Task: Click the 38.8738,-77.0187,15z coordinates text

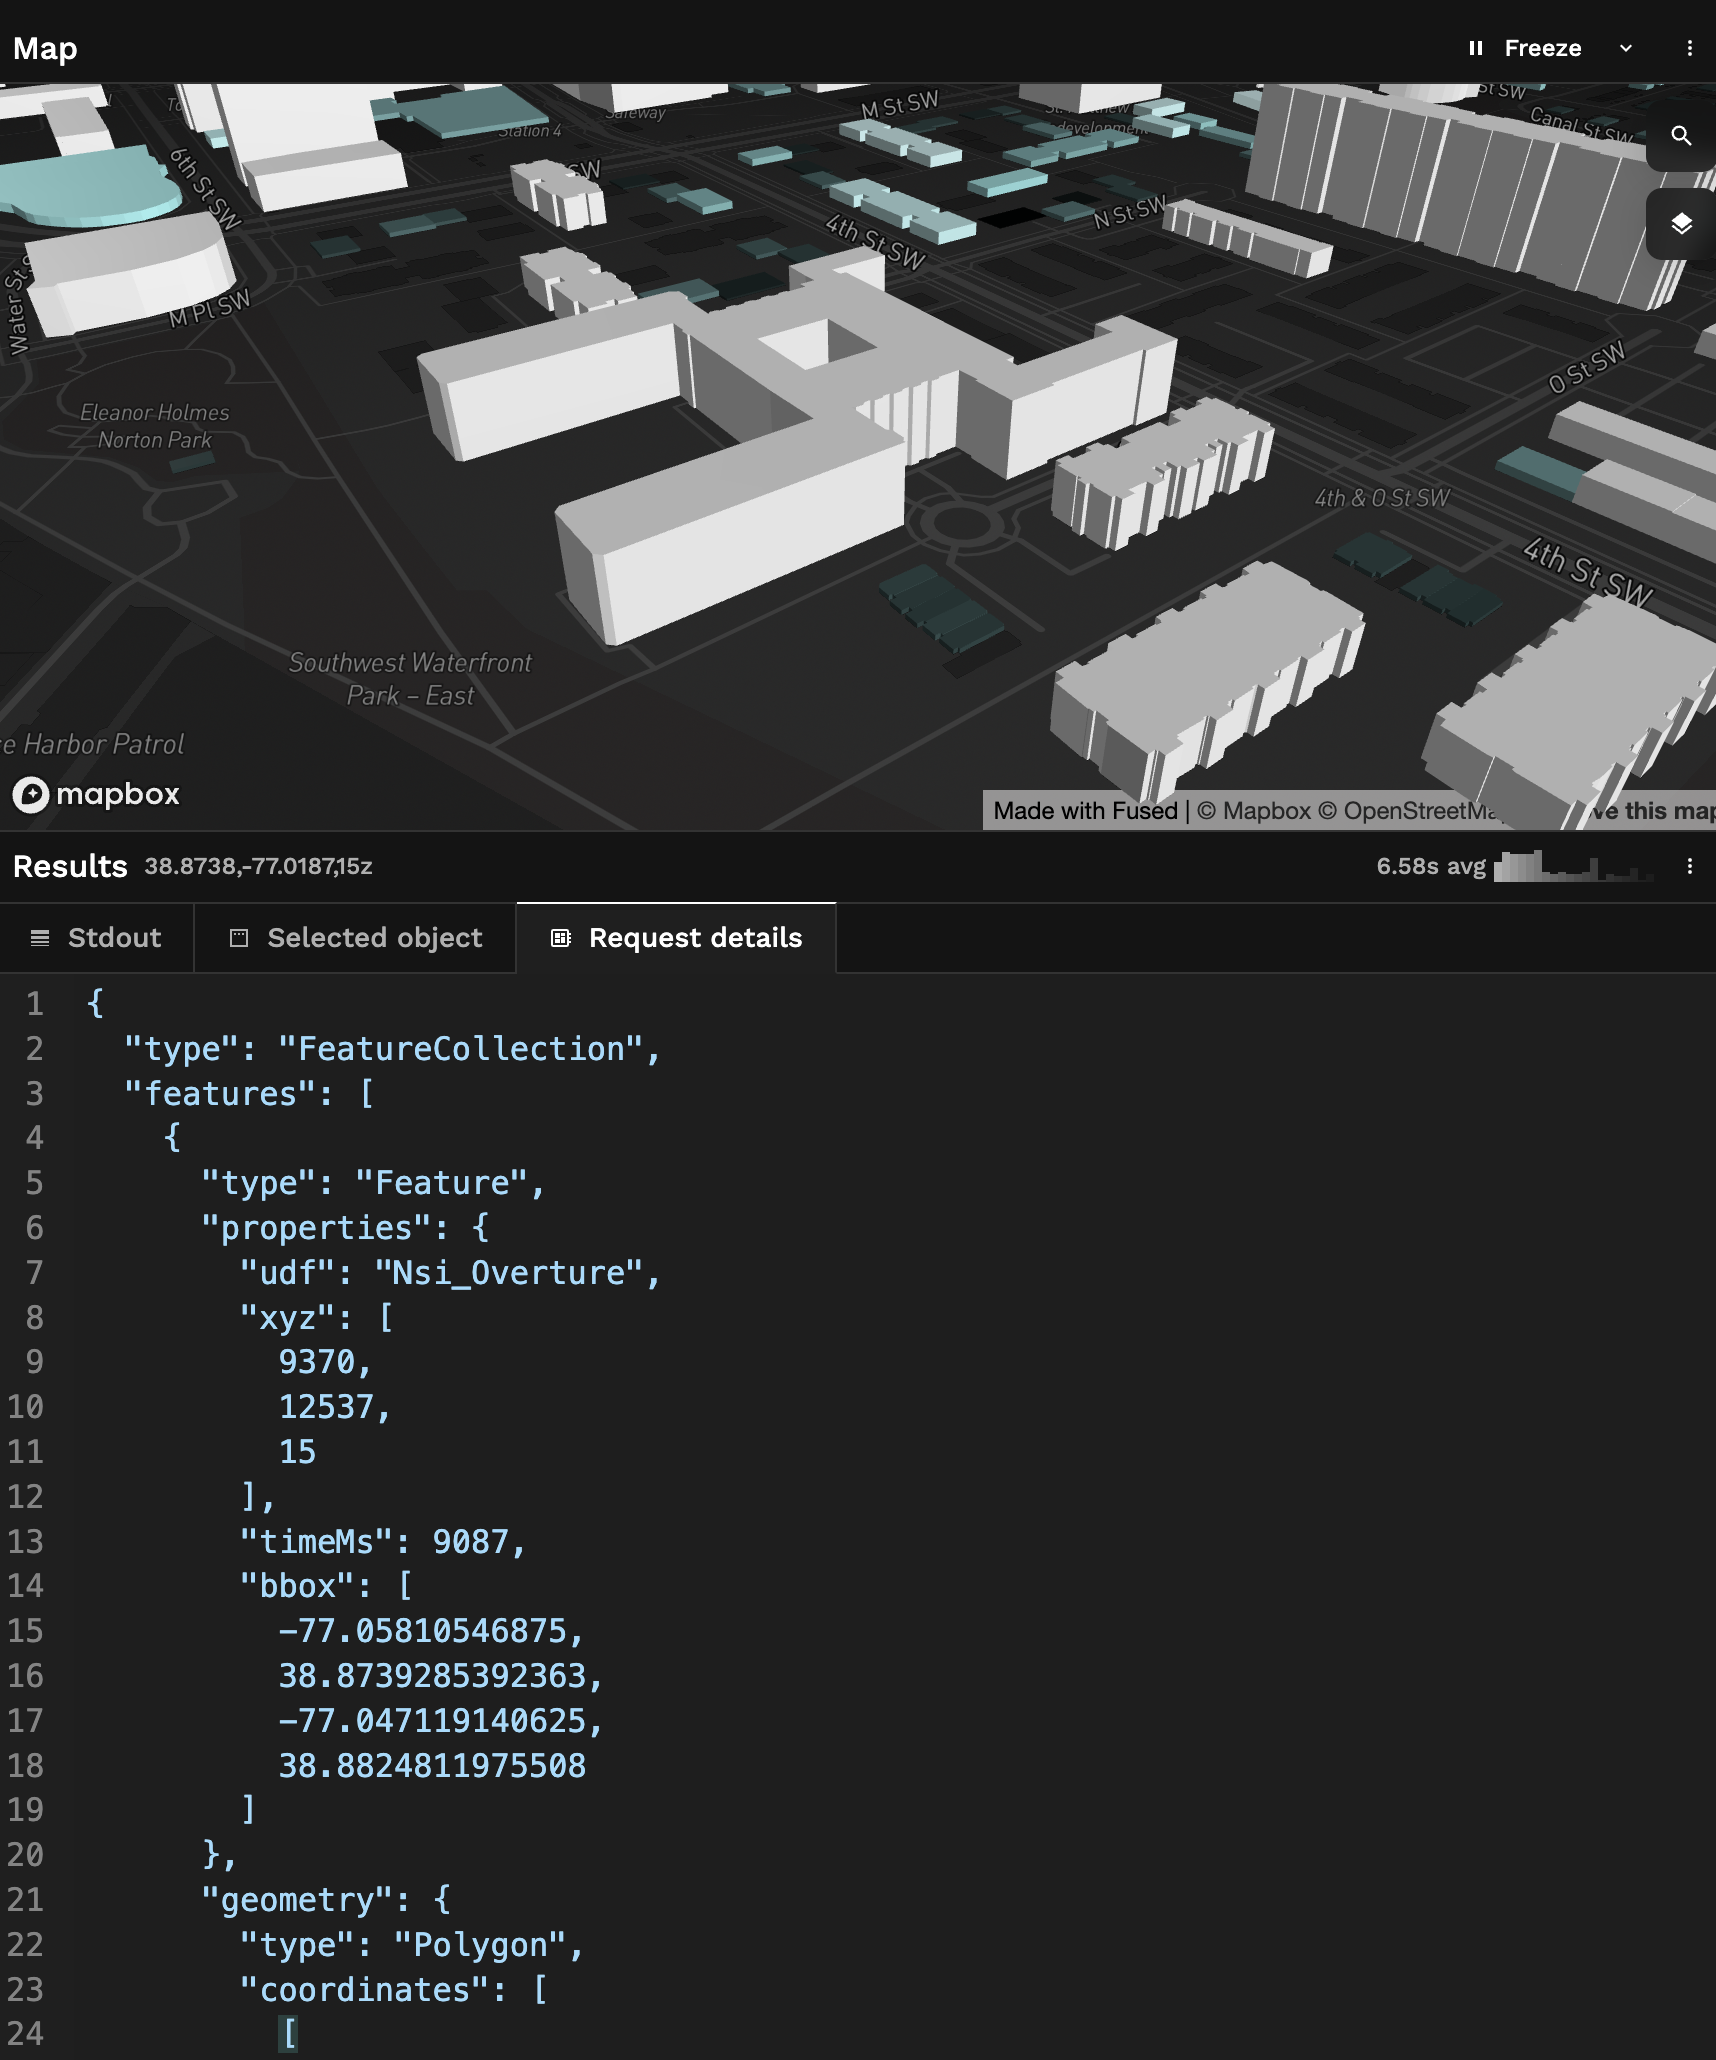Action: [258, 866]
